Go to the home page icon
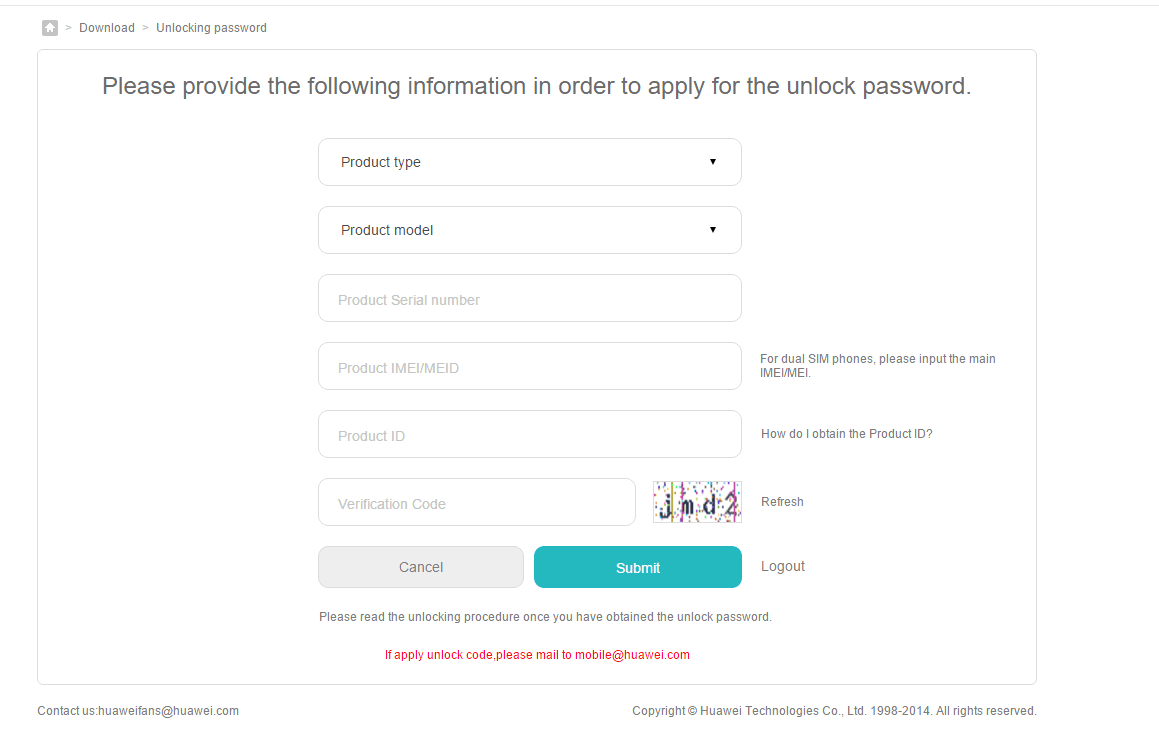The image size is (1159, 752). click(x=50, y=28)
